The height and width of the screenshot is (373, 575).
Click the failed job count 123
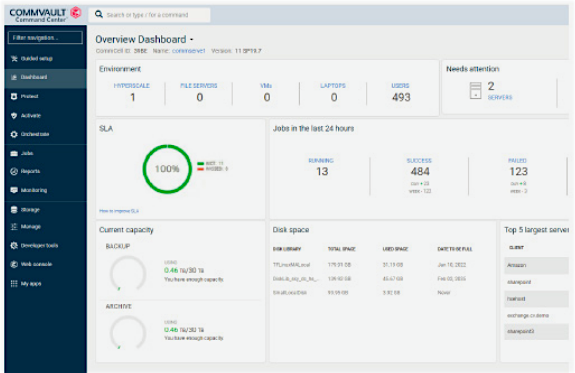518,171
